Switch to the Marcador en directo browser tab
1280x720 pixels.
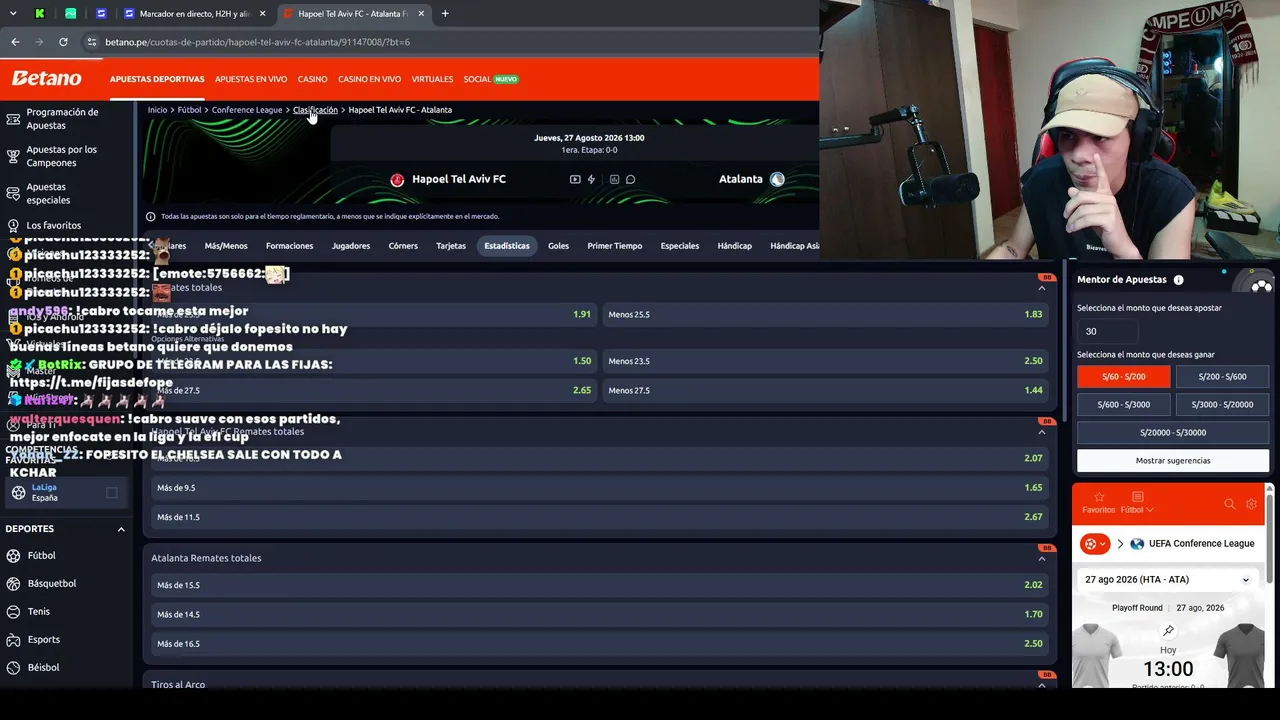(193, 14)
